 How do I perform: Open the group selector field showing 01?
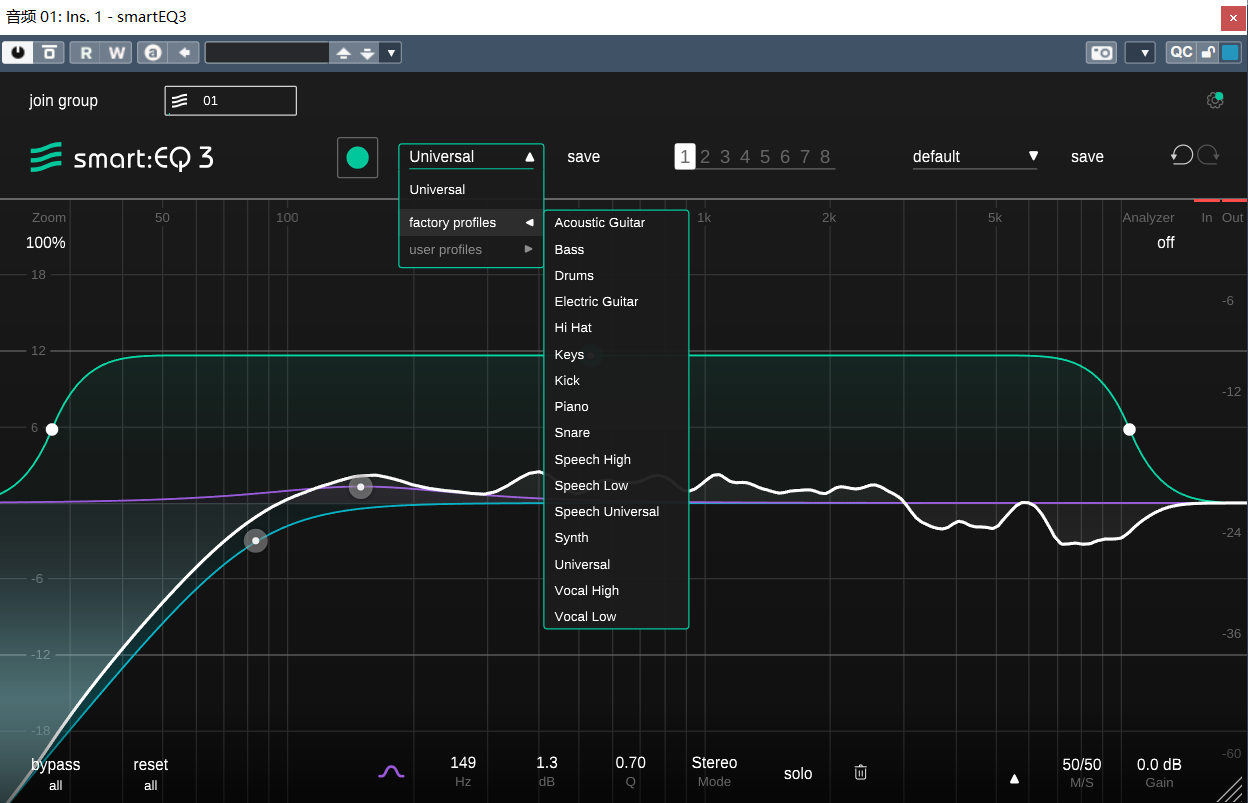231,101
